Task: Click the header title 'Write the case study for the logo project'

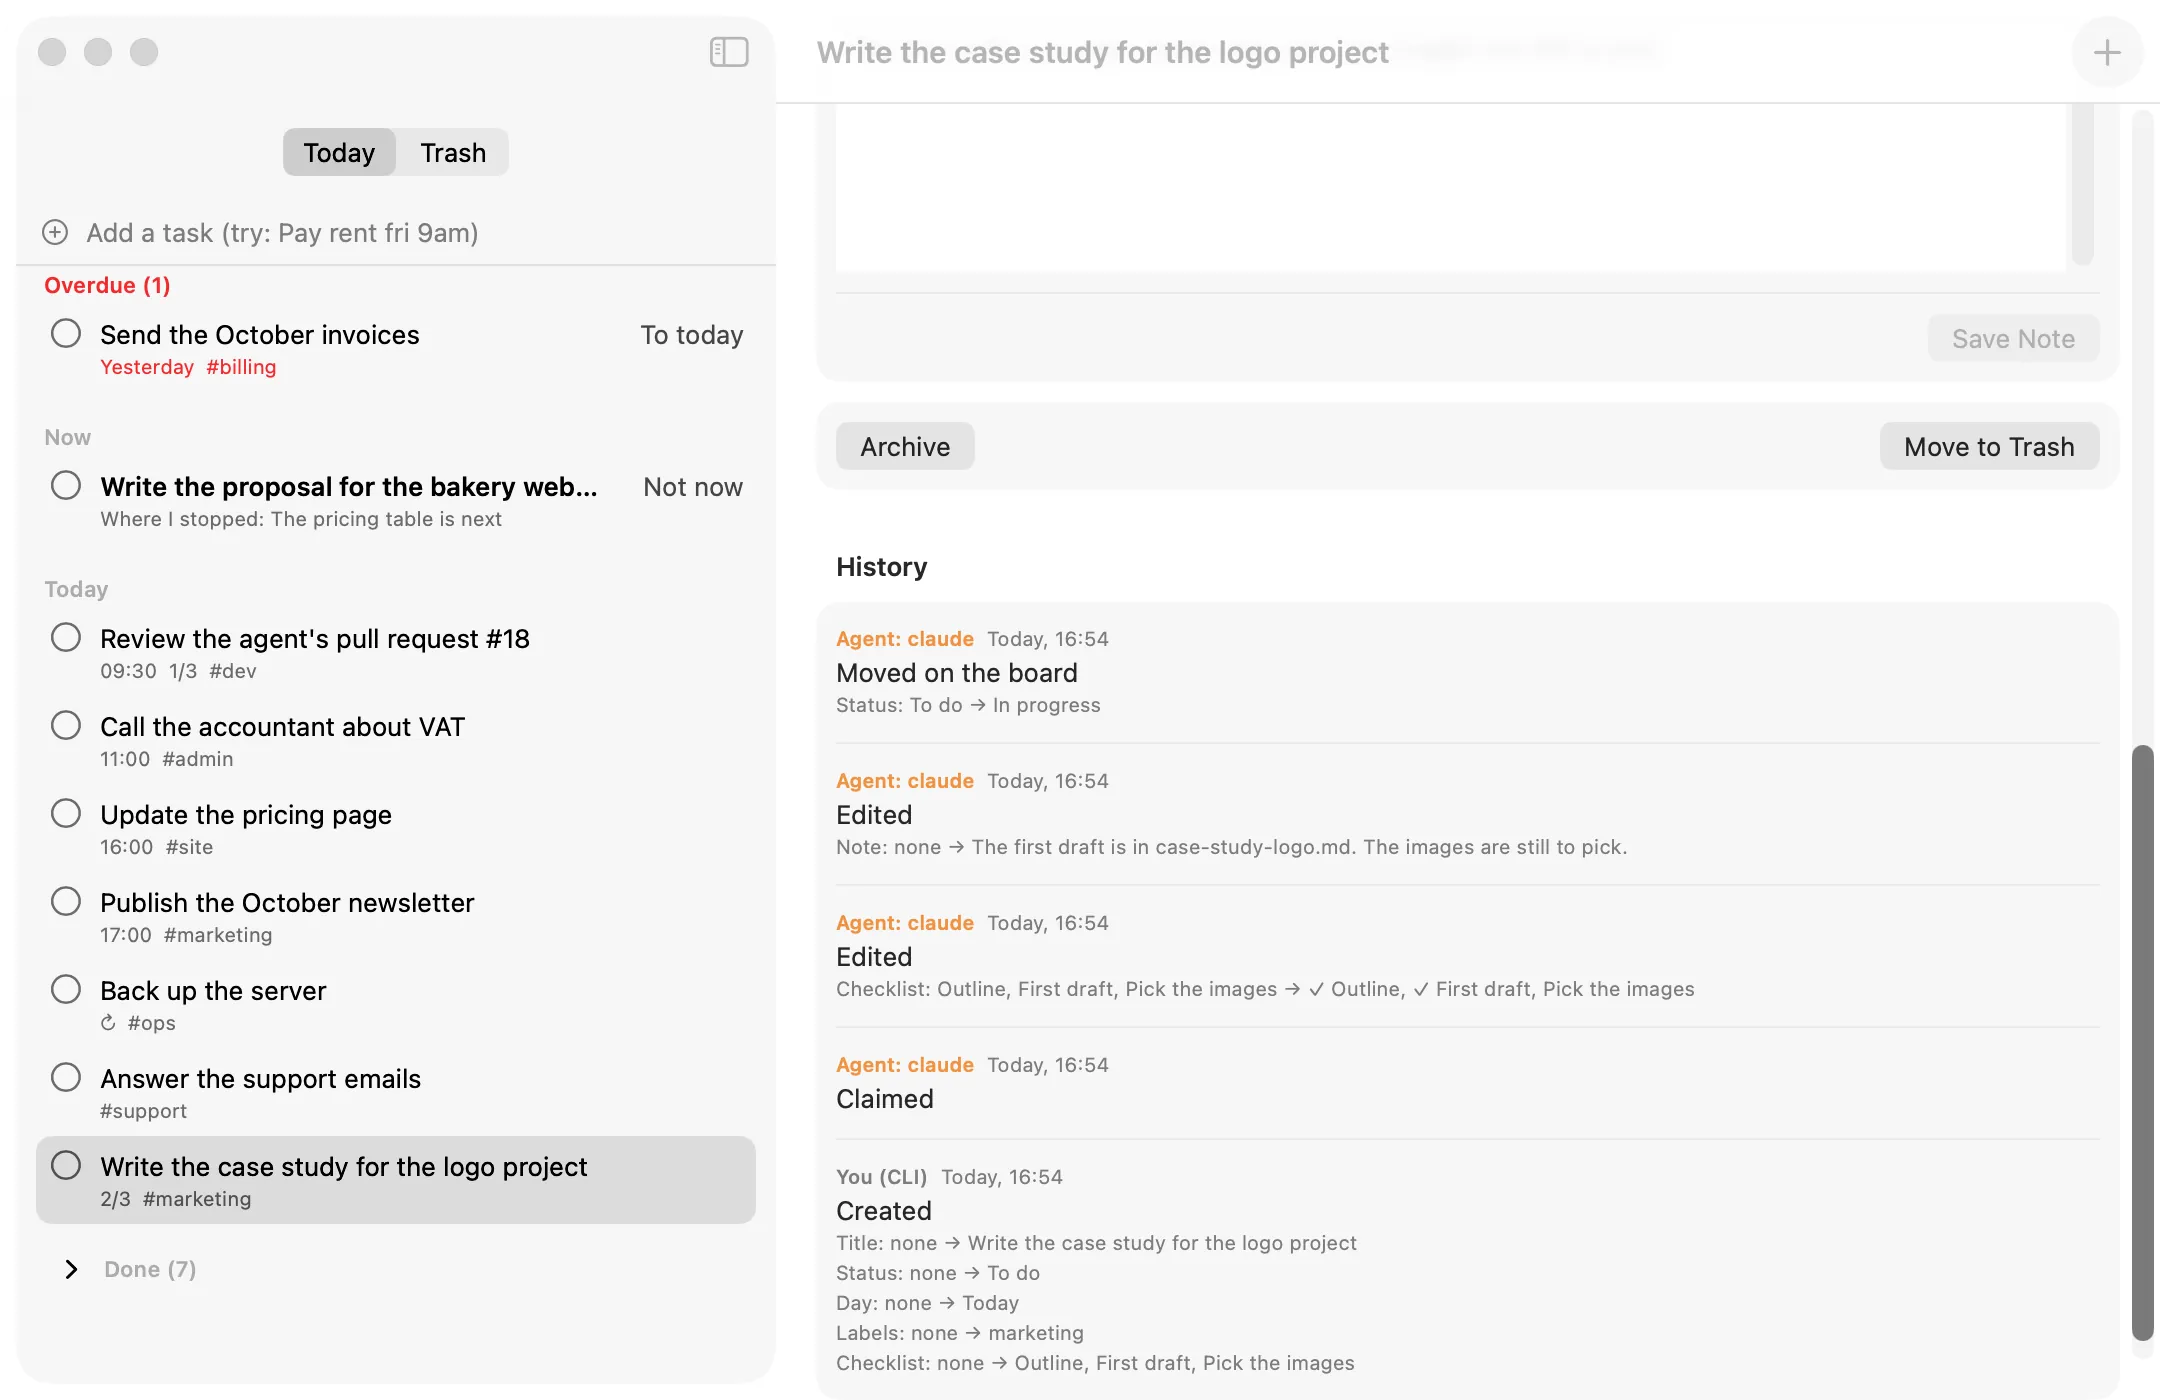Action: tap(1102, 52)
